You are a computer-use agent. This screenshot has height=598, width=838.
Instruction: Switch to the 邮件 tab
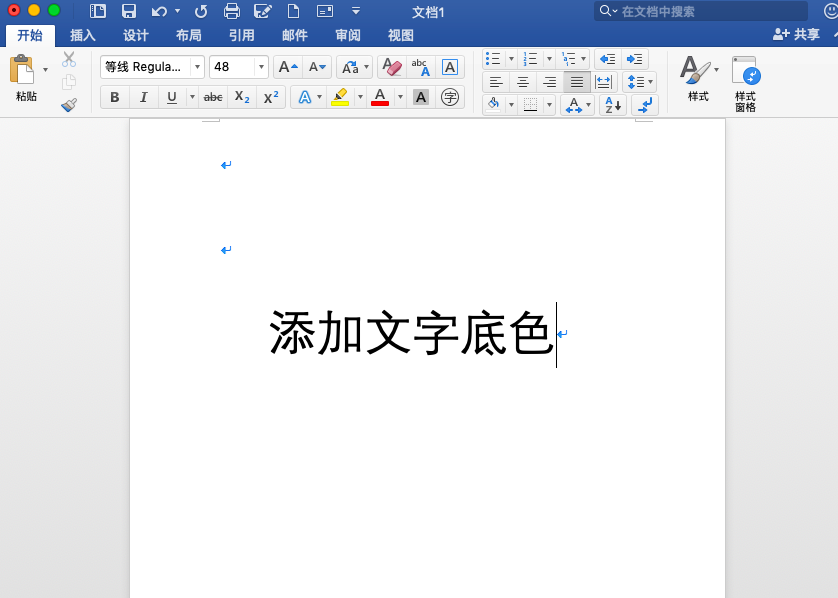click(294, 35)
